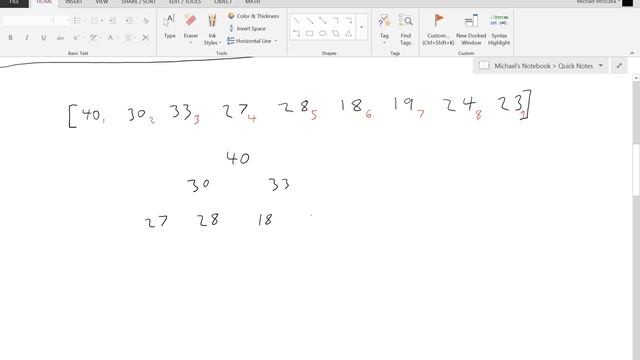
Task: Select the straight line shape
Action: pos(297,20)
